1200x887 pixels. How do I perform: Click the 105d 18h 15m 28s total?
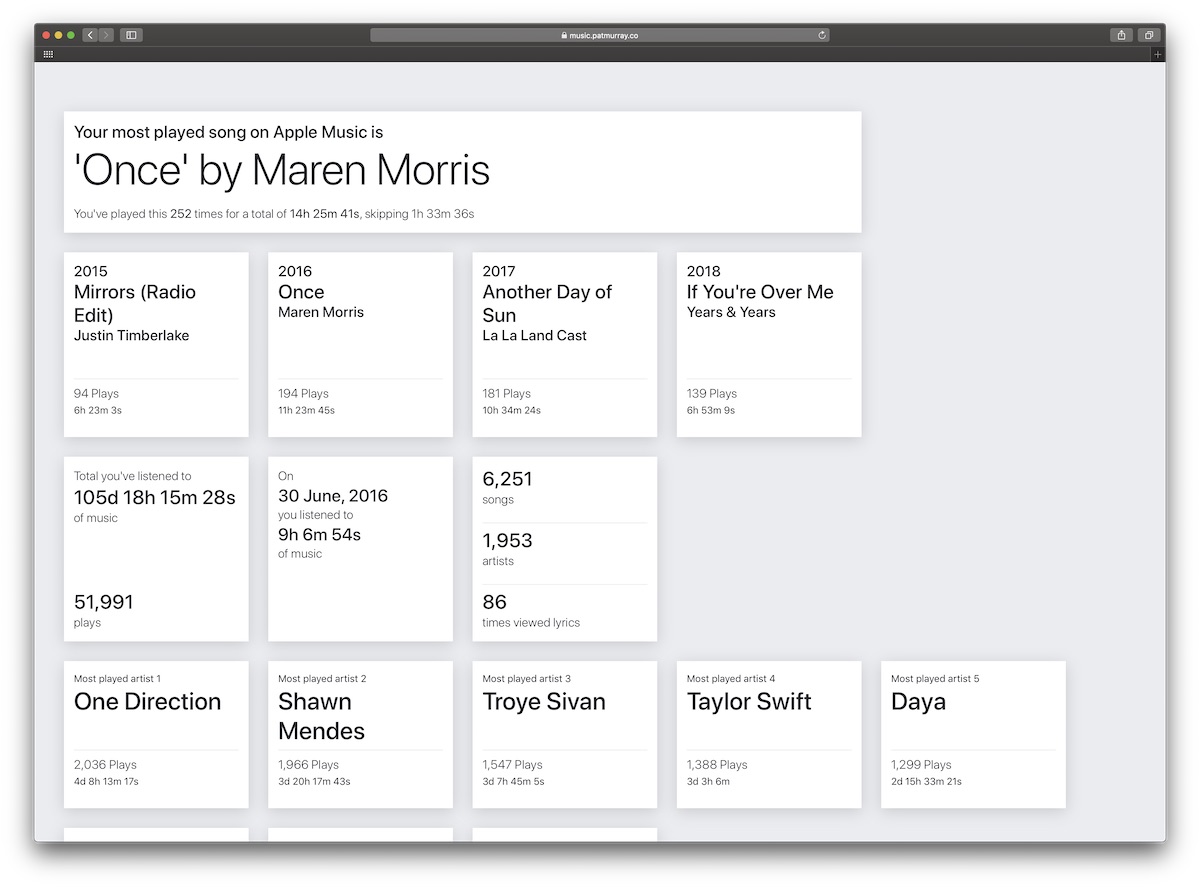tap(155, 497)
